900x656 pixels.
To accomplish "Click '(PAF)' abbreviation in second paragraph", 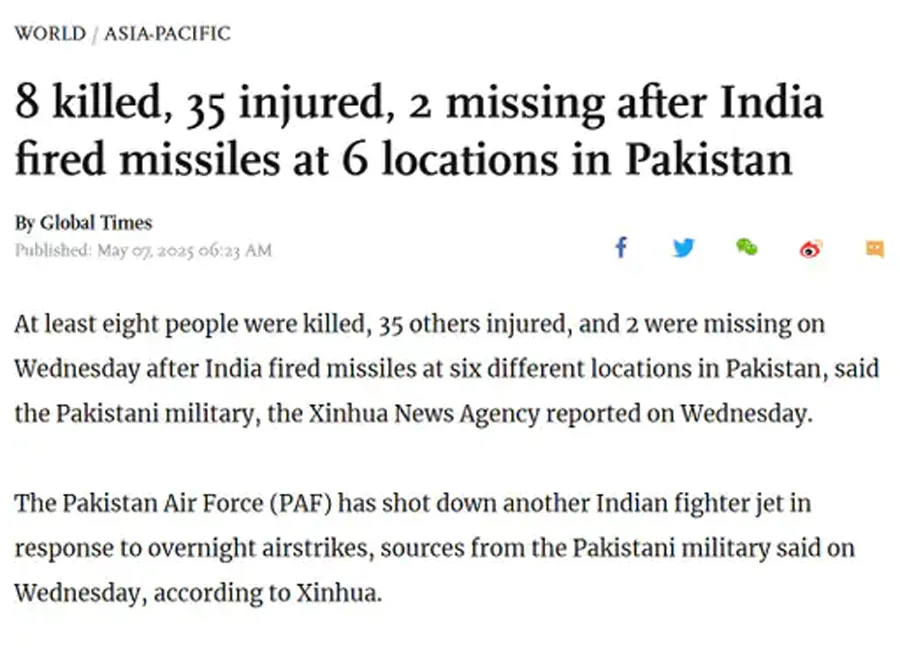I will 300,503.
